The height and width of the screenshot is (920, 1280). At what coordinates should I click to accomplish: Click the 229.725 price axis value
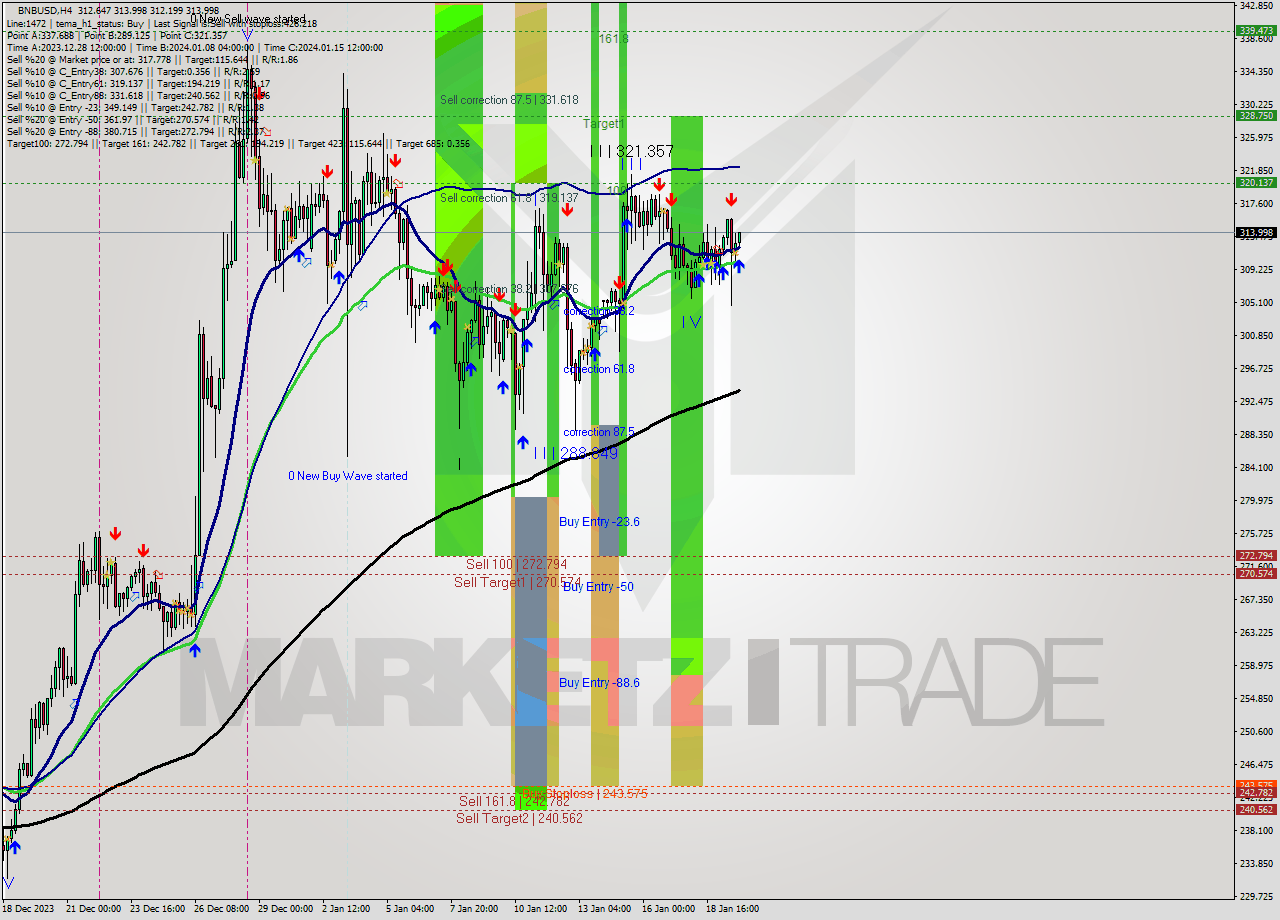pos(1256,896)
